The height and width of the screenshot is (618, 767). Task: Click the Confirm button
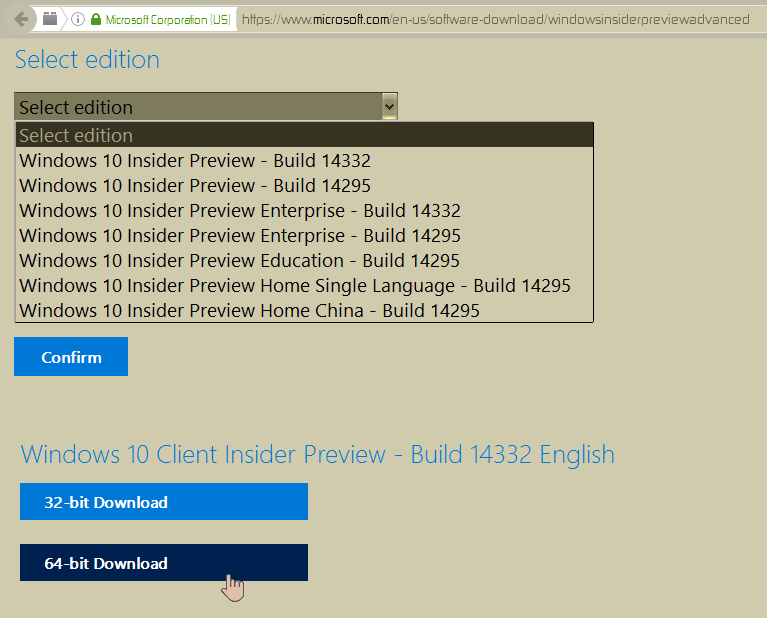pyautogui.click(x=71, y=356)
